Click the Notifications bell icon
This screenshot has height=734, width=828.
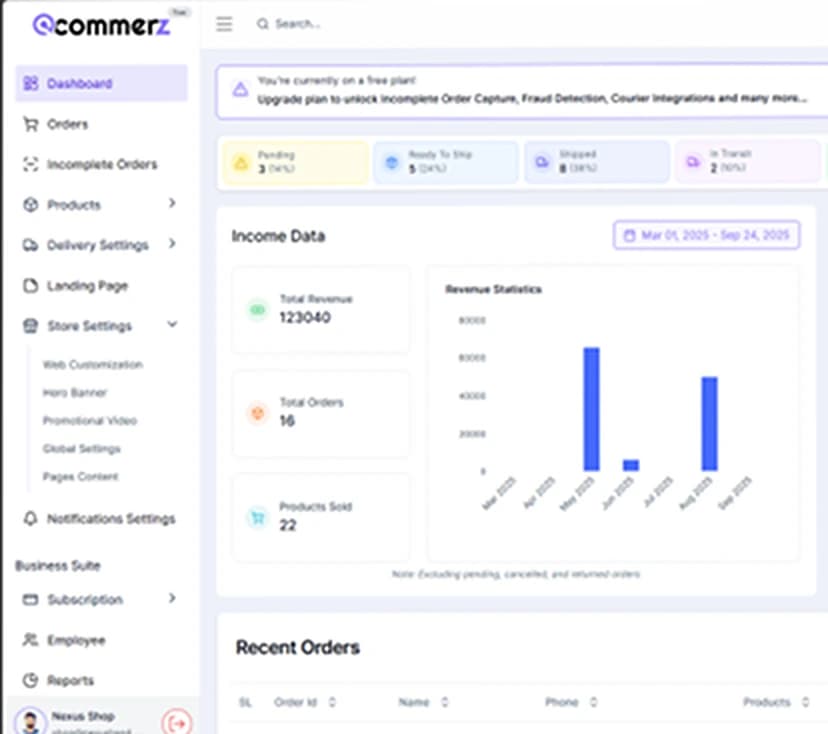[31, 519]
